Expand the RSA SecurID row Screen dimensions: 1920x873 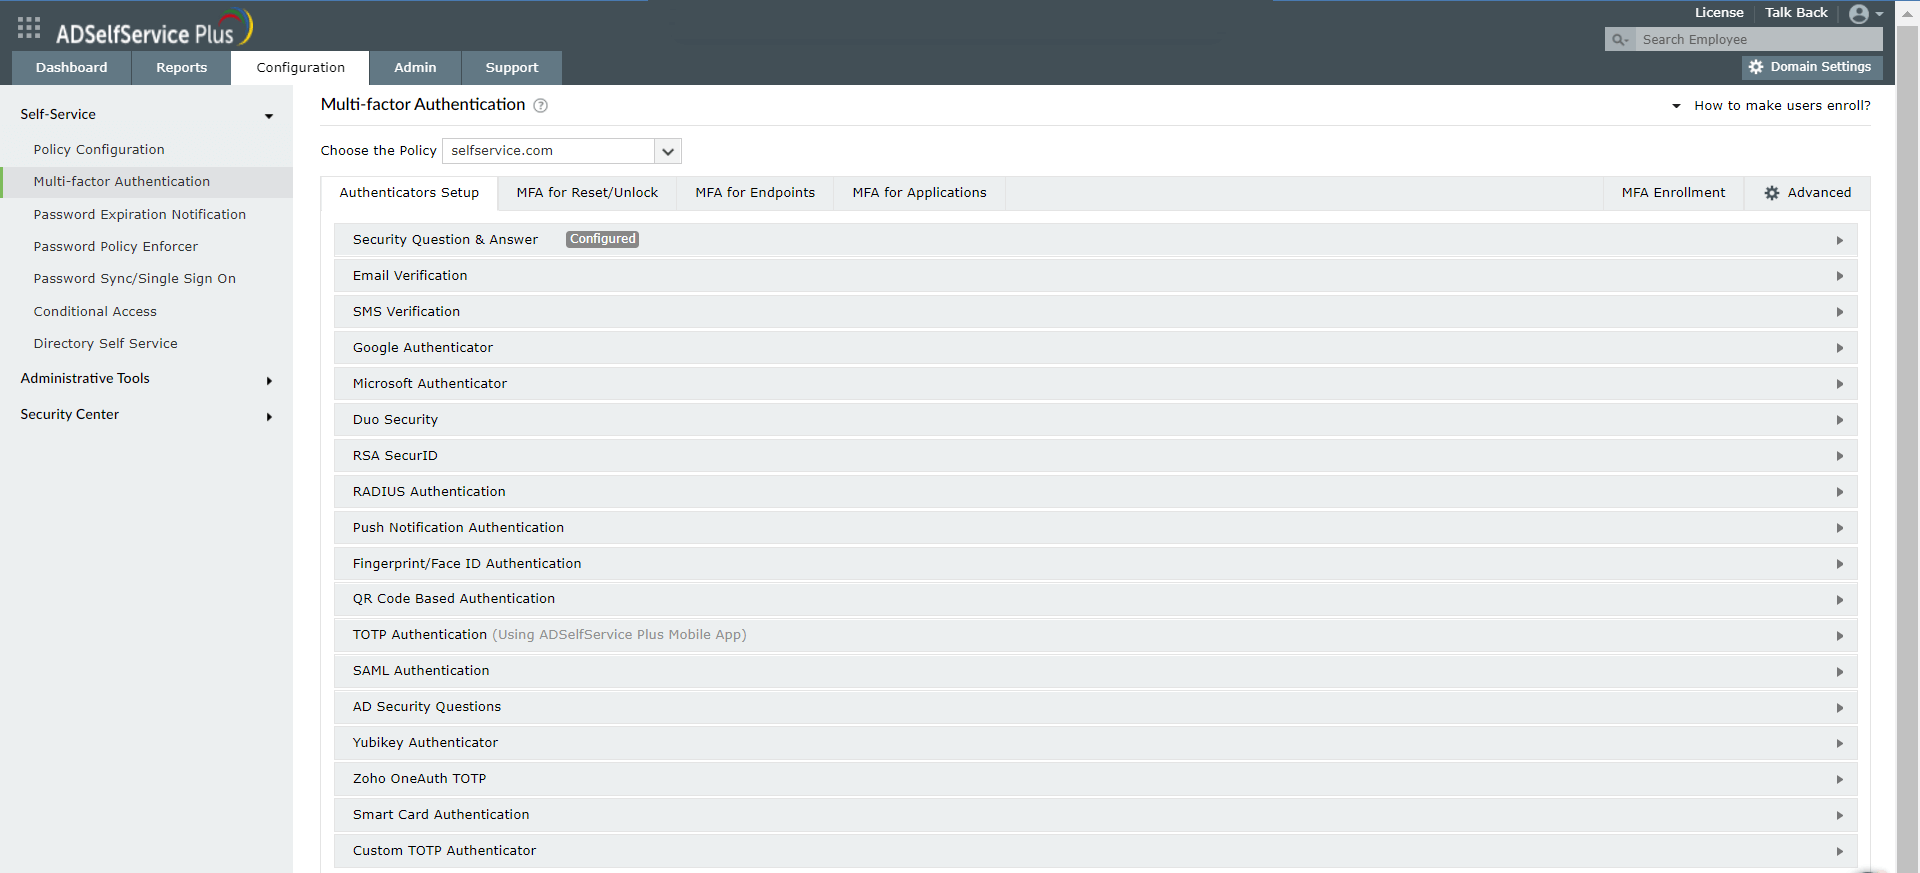click(1096, 456)
